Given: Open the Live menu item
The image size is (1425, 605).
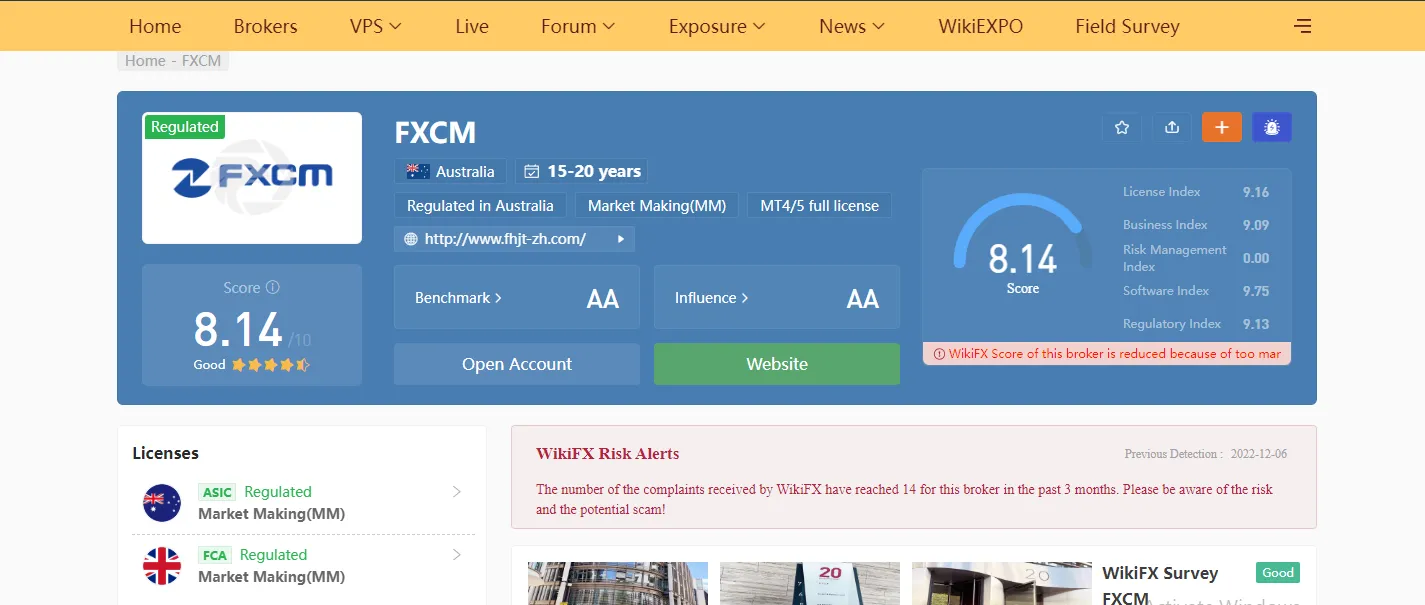Looking at the screenshot, I should pyautogui.click(x=472, y=26).
